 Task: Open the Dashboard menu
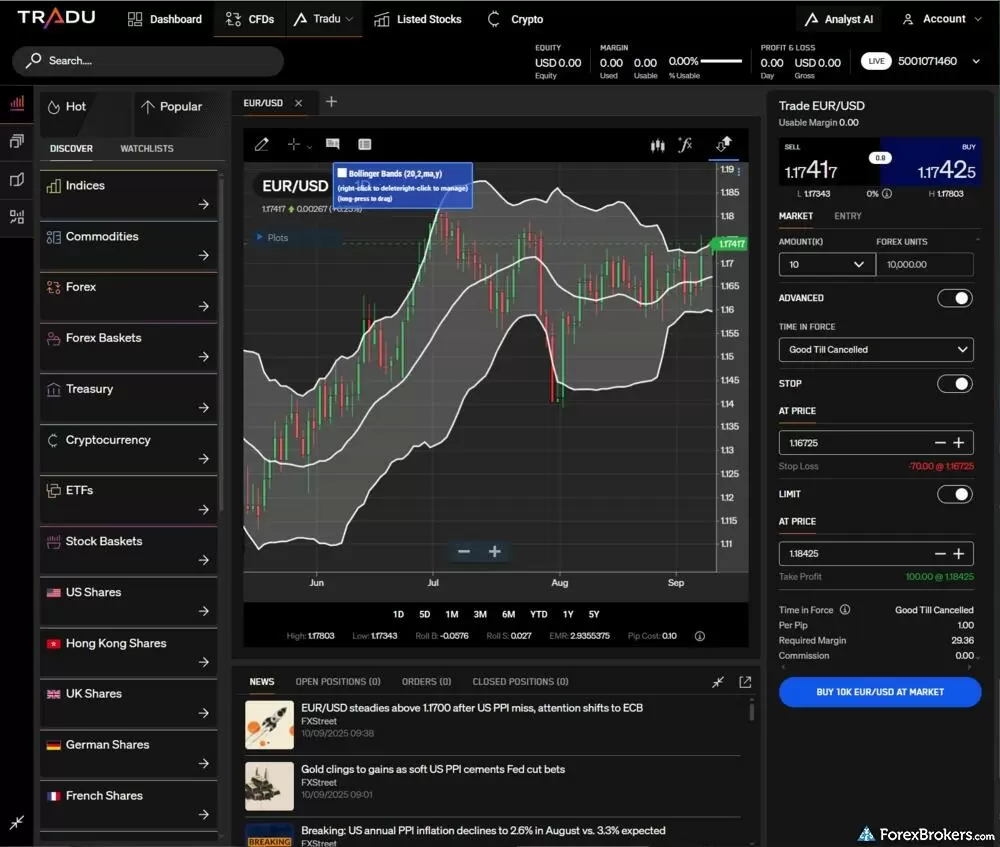(x=165, y=19)
